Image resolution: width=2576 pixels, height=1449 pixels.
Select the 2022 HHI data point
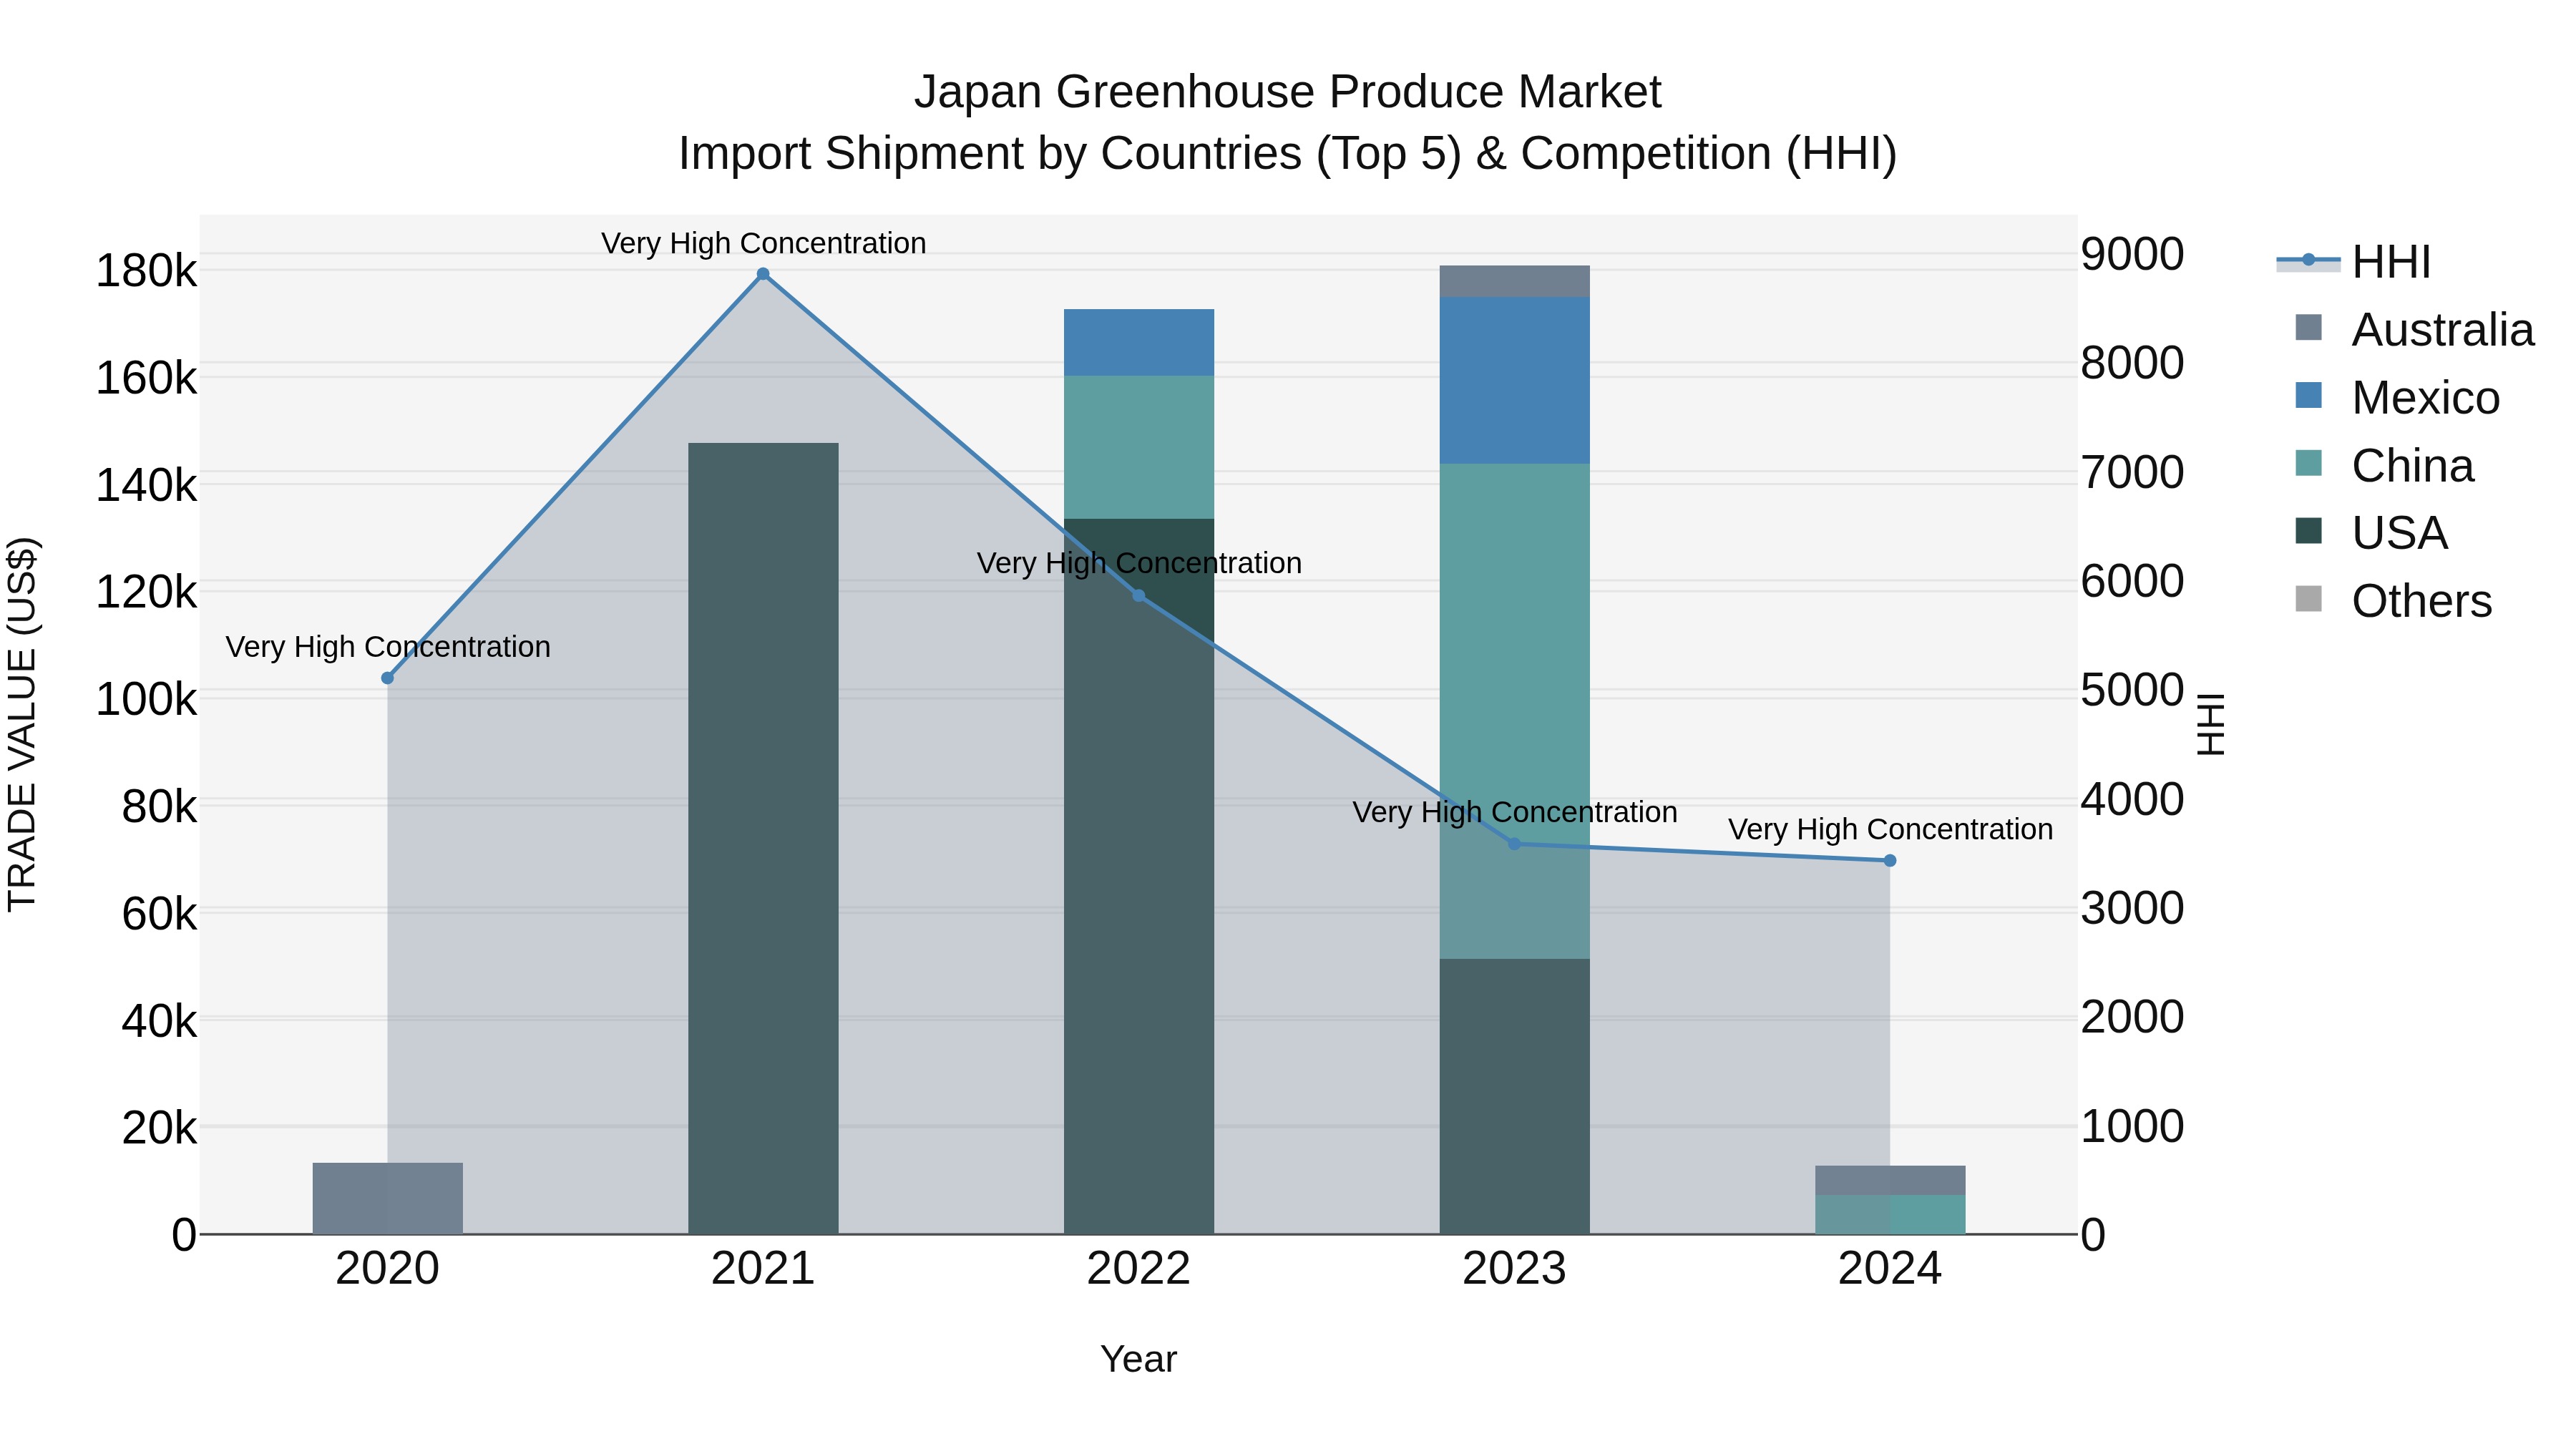coord(1138,596)
